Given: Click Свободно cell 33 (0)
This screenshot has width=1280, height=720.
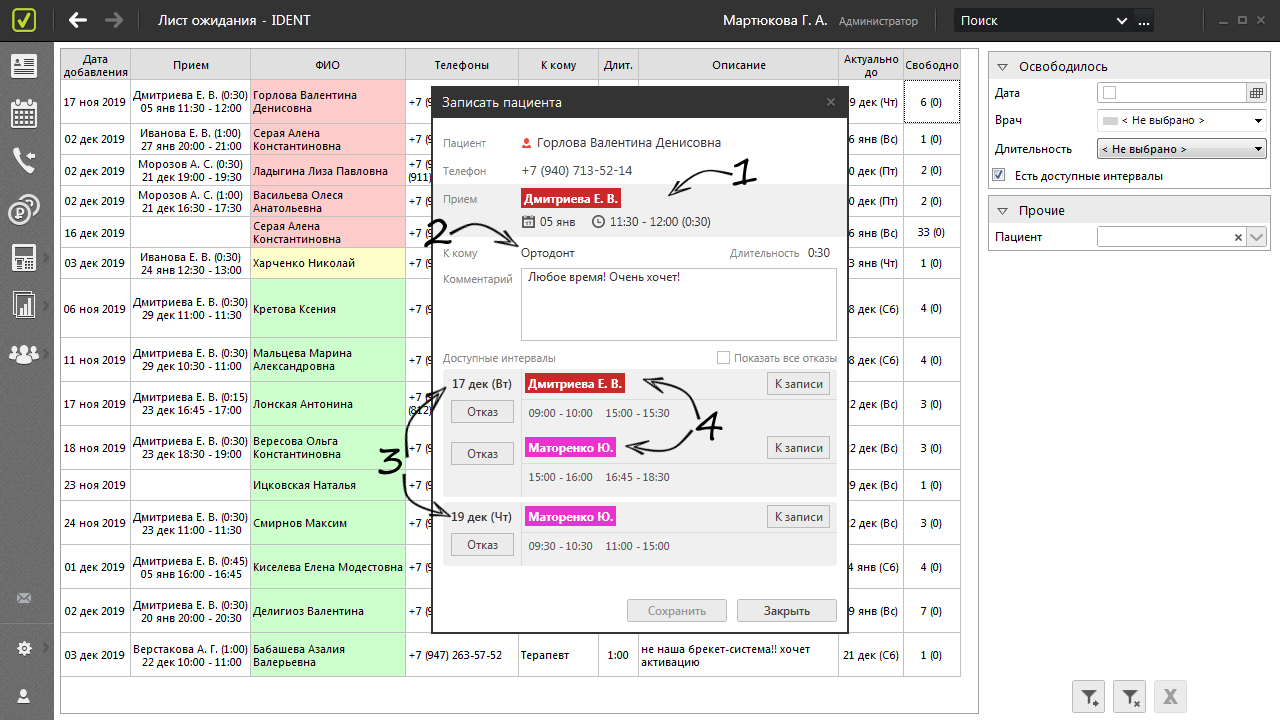Looking at the screenshot, I should [x=931, y=232].
